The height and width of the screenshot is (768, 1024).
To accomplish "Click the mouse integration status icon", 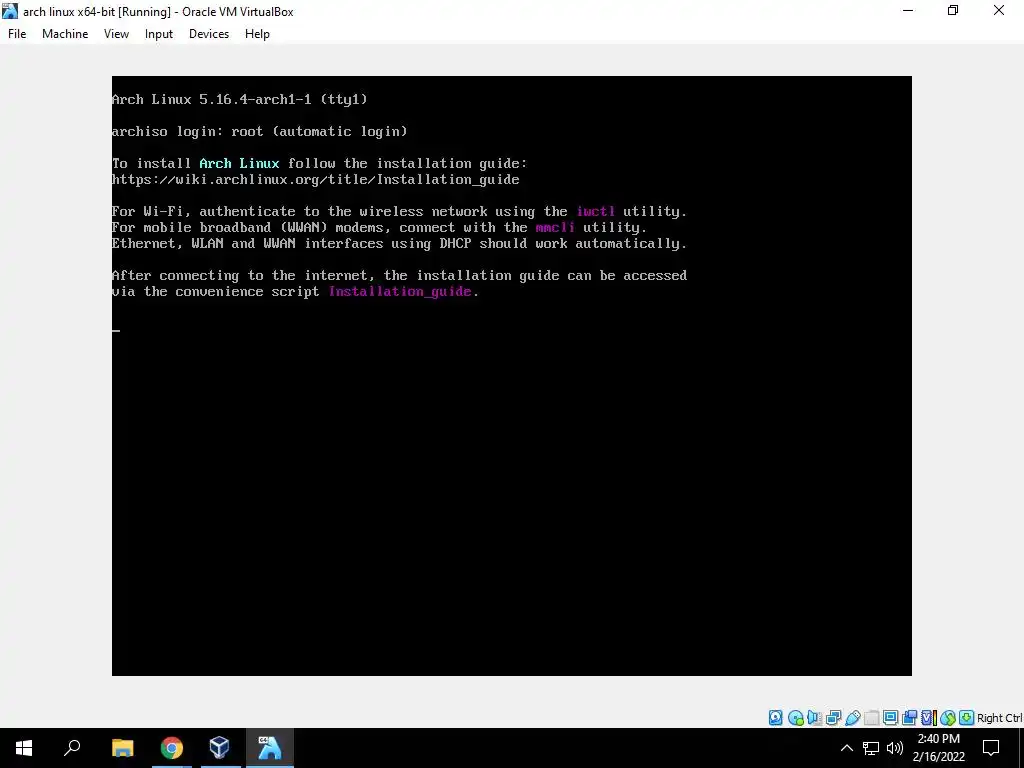I will point(948,718).
